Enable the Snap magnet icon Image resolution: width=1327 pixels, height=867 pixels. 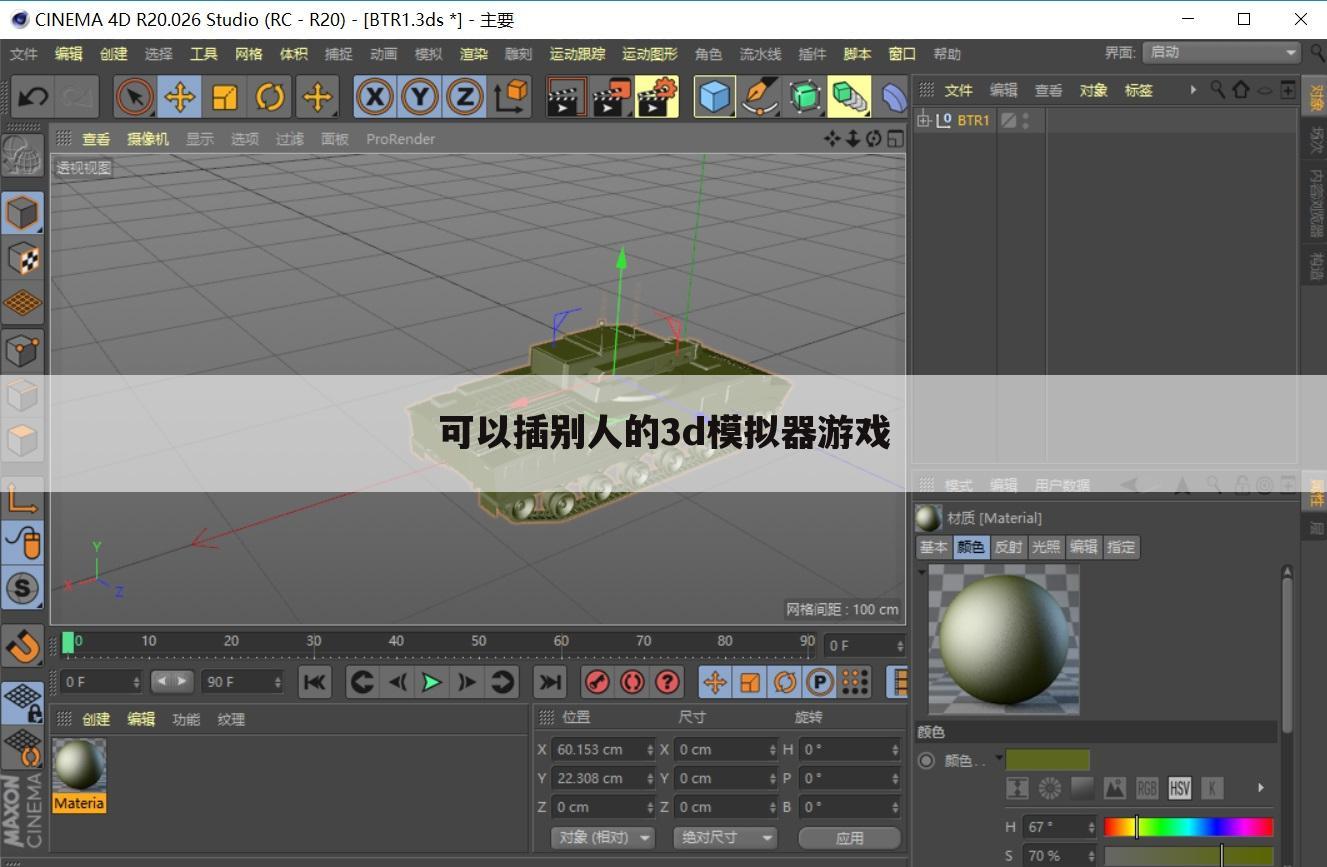(x=22, y=646)
